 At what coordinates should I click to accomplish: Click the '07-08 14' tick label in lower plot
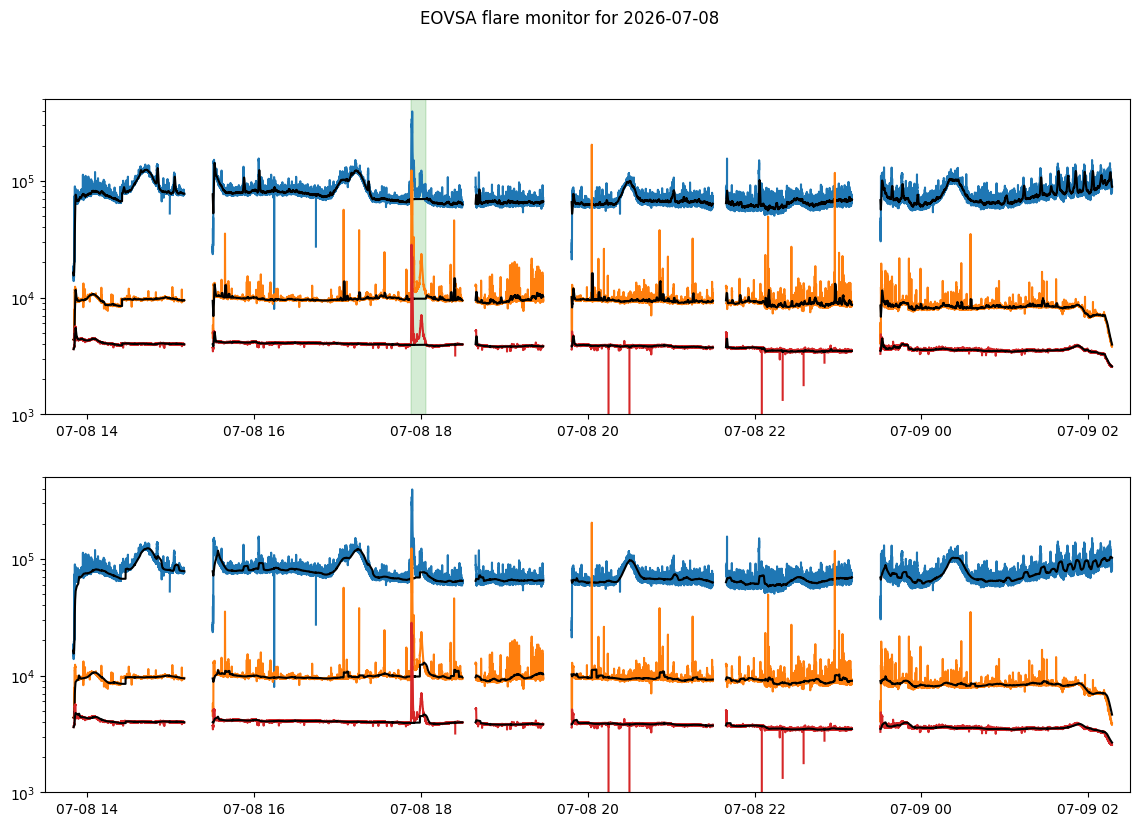[87, 809]
